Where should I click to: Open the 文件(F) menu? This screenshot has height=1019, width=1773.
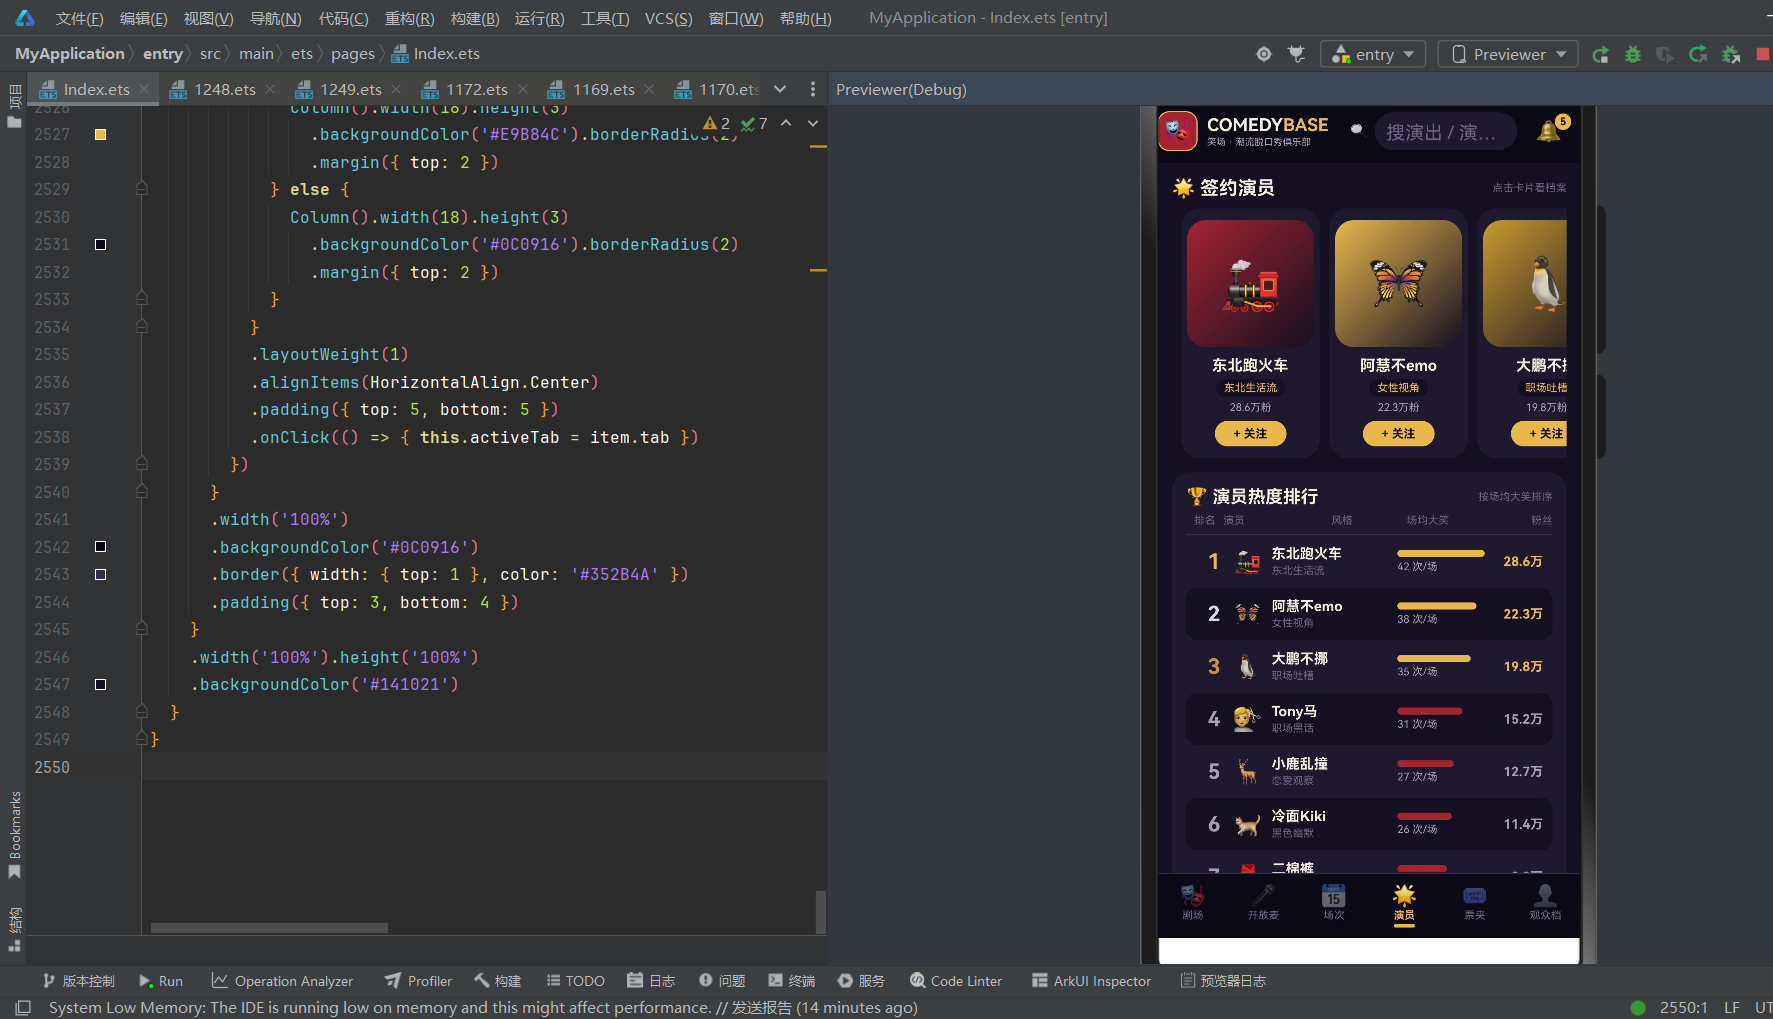point(79,18)
